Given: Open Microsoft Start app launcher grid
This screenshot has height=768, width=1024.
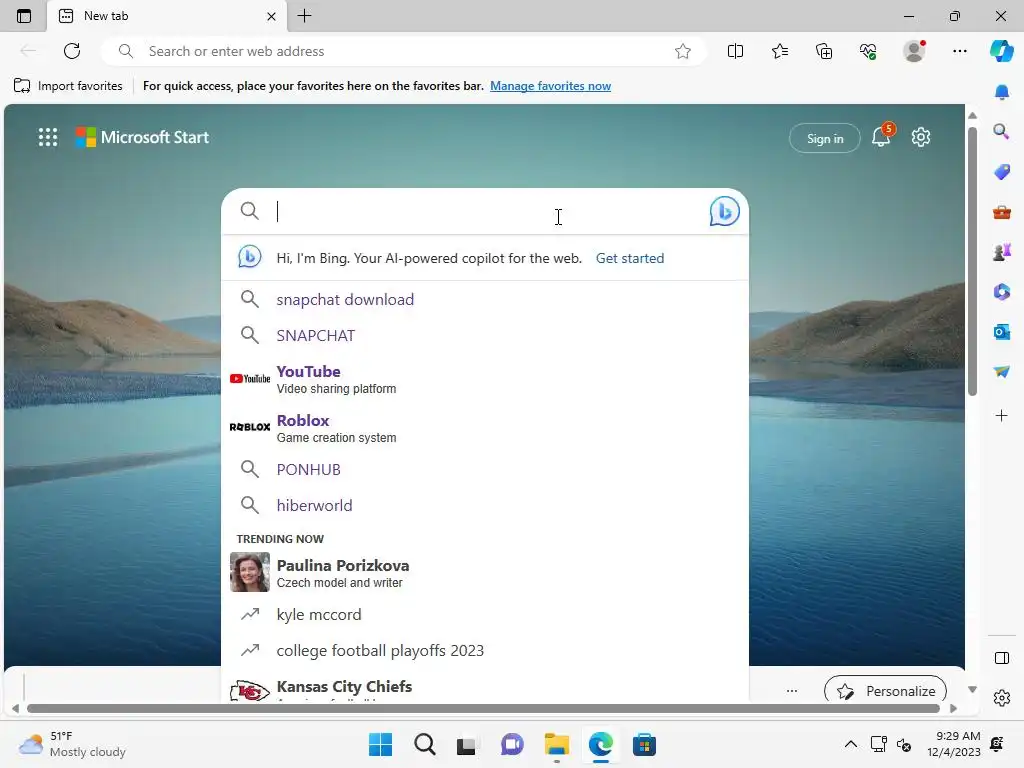Looking at the screenshot, I should coord(48,137).
